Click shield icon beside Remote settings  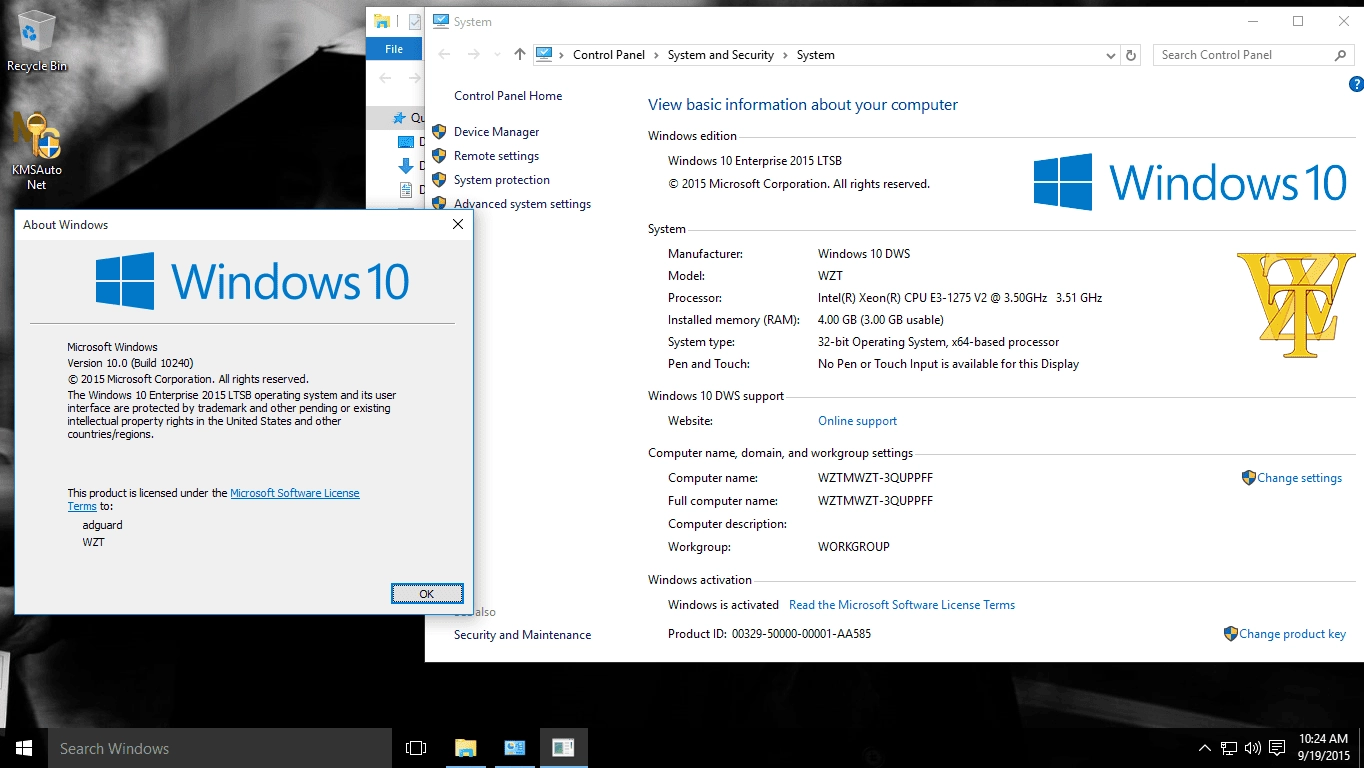coord(439,156)
